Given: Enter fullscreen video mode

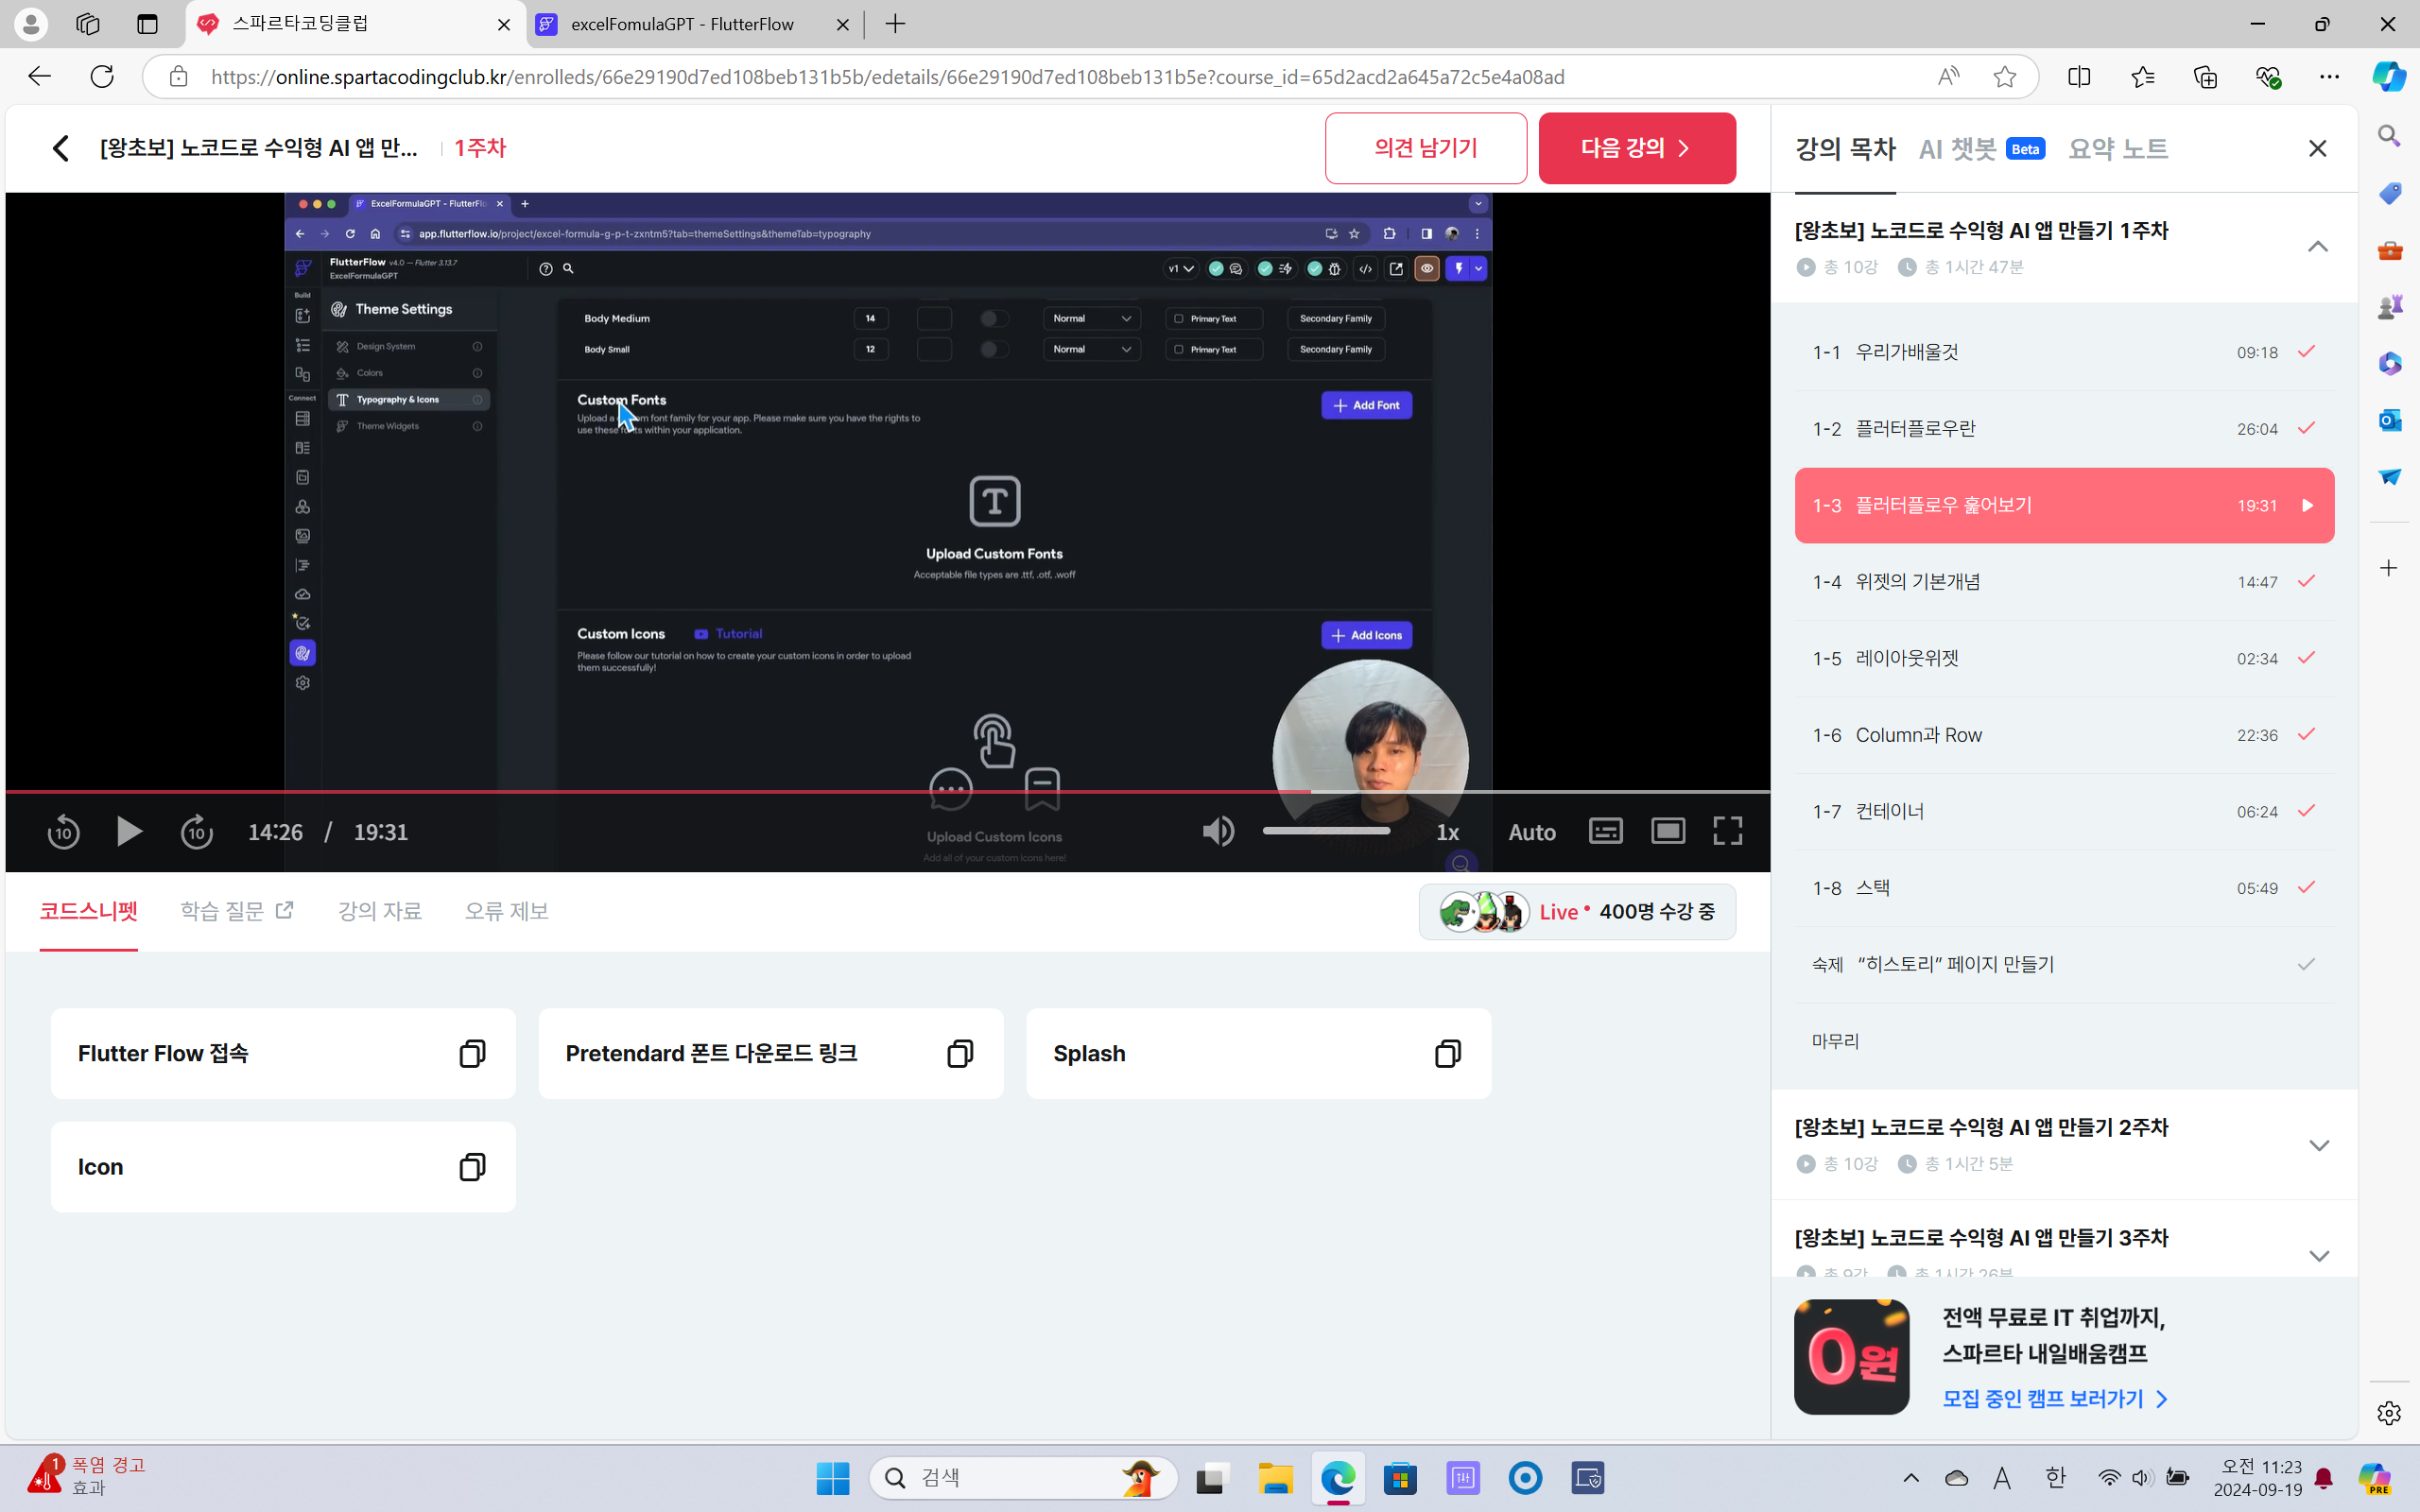Looking at the screenshot, I should click(x=1727, y=831).
